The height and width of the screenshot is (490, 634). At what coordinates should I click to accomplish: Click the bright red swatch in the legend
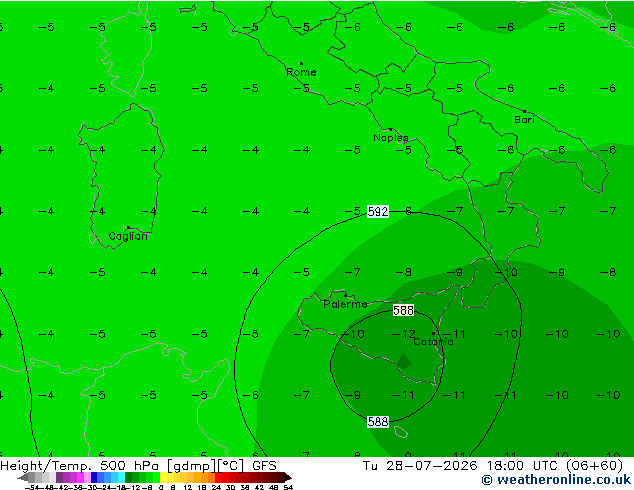click(x=218, y=477)
